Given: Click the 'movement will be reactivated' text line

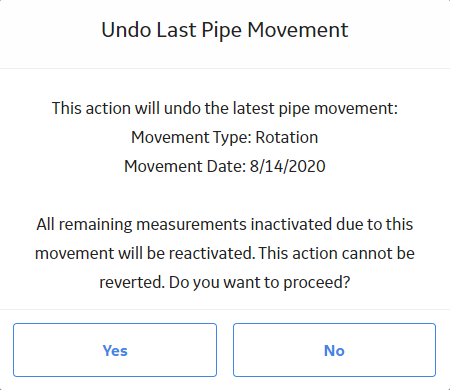Looking at the screenshot, I should 145,253.
